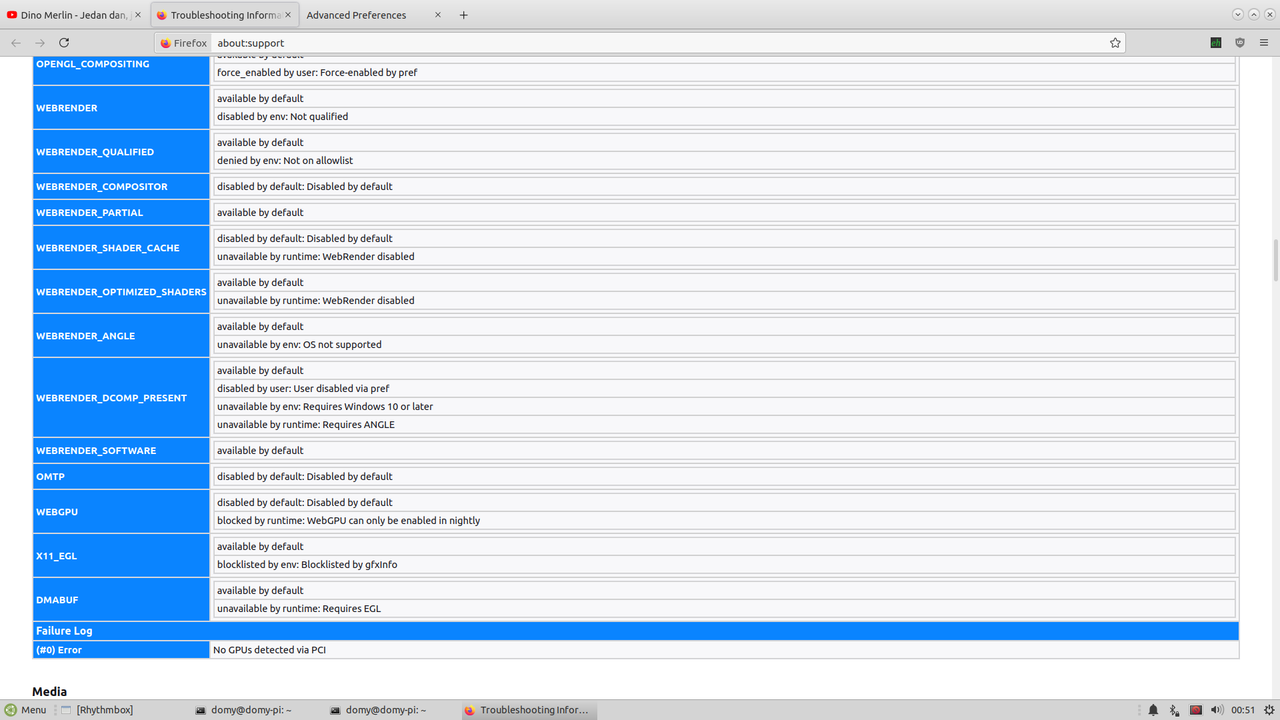Viewport: 1280px width, 720px height.
Task: Open the Menu launcher in the taskbar
Action: click(x=26, y=710)
